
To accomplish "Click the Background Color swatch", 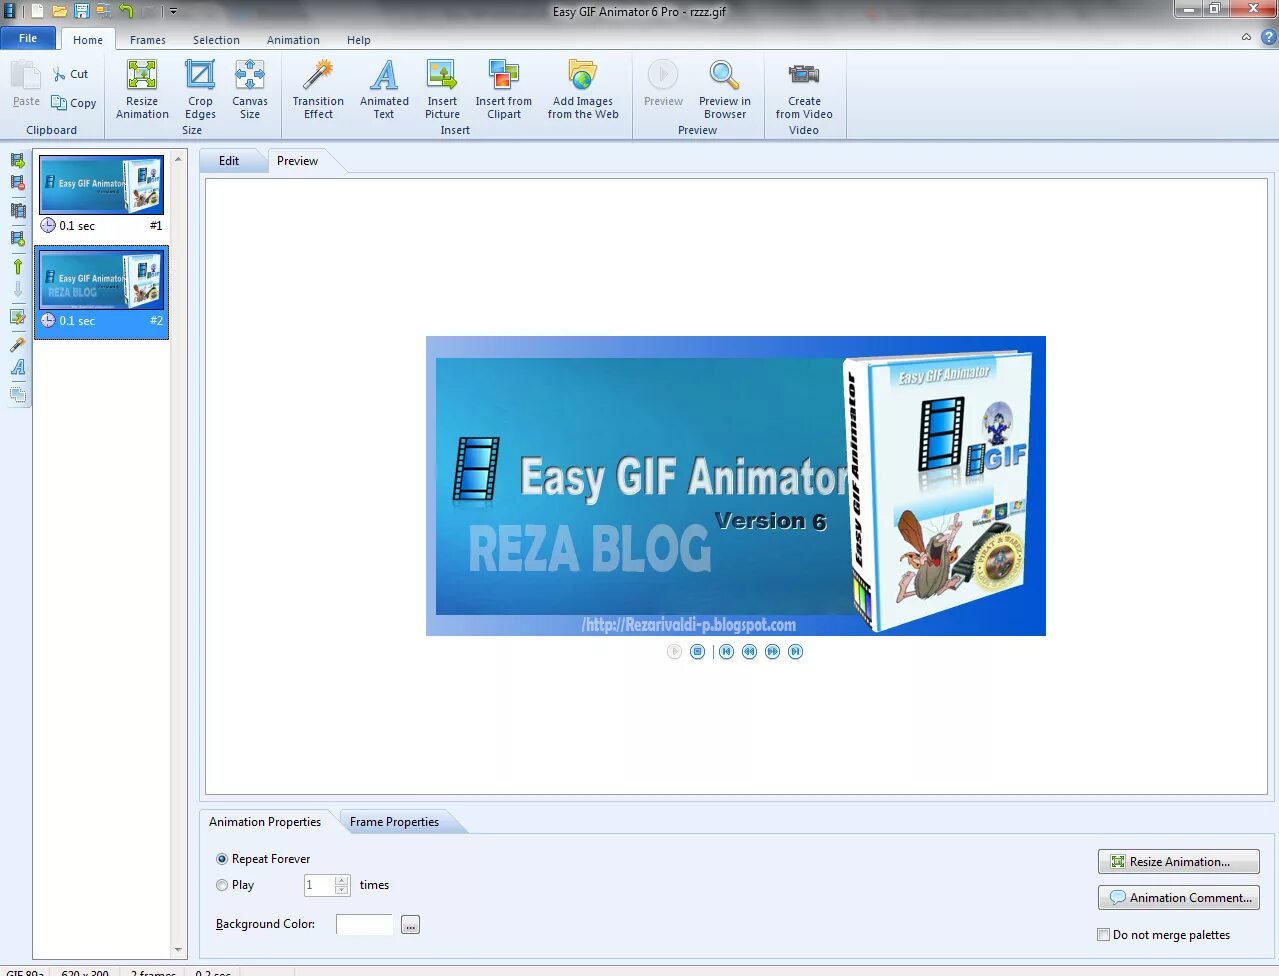I will 365,925.
